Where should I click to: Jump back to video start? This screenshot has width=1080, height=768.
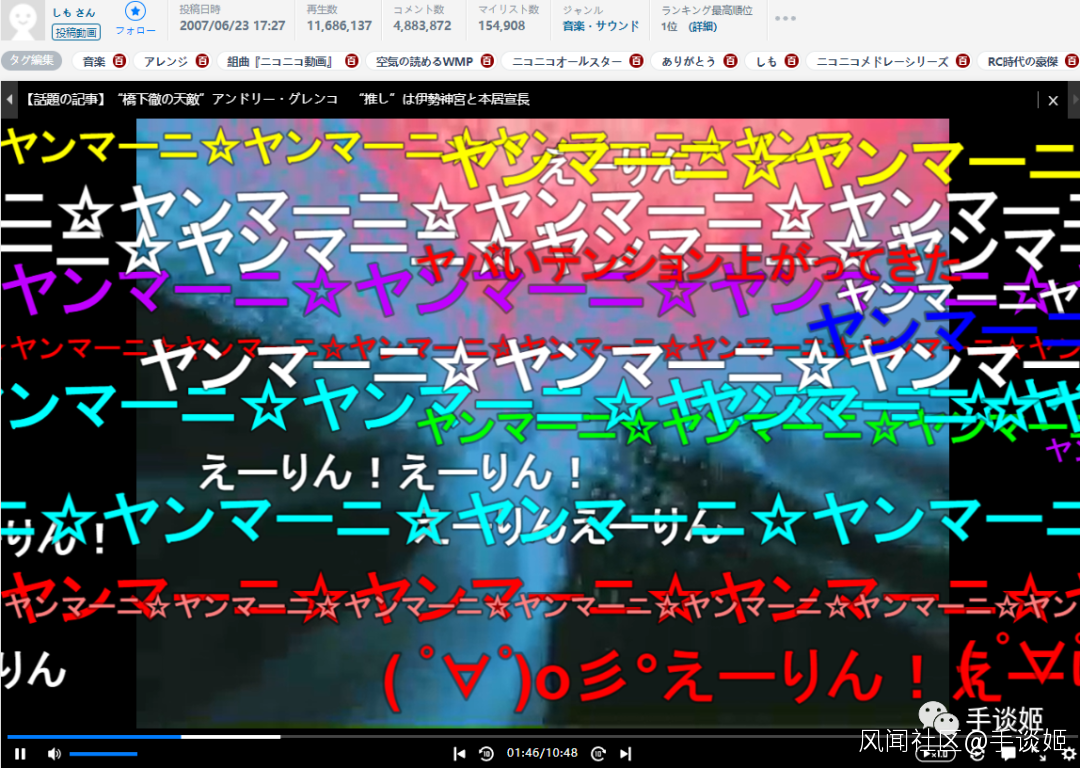[x=459, y=753]
